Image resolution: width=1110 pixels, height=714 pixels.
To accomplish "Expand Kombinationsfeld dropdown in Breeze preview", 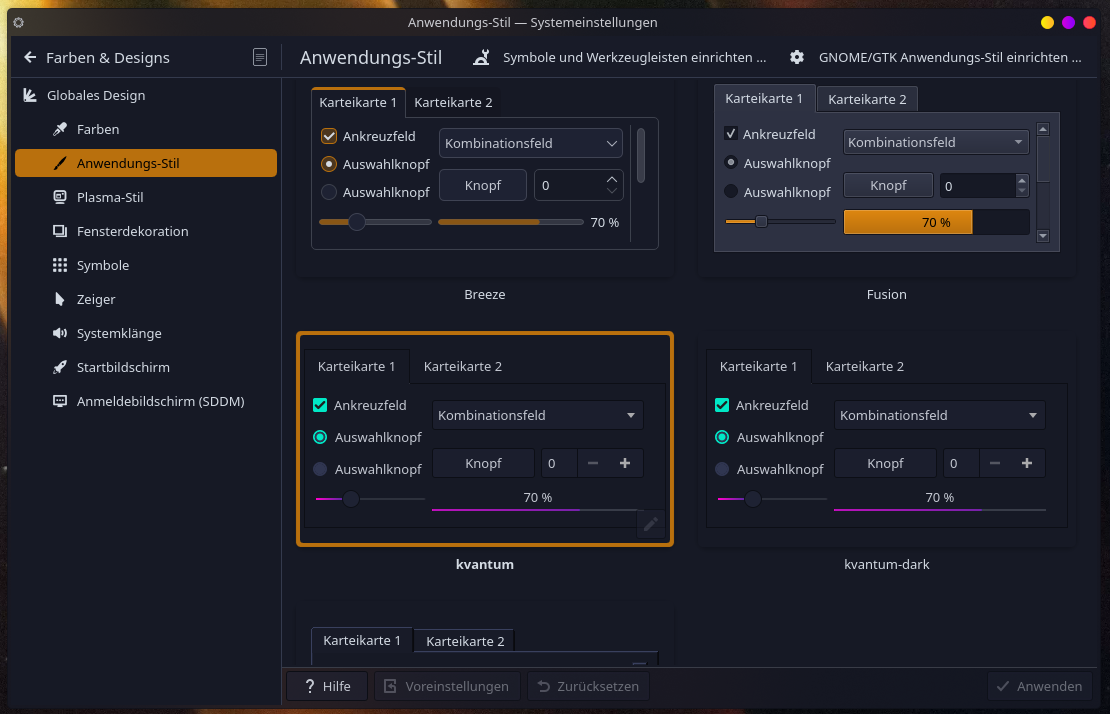I will point(530,143).
